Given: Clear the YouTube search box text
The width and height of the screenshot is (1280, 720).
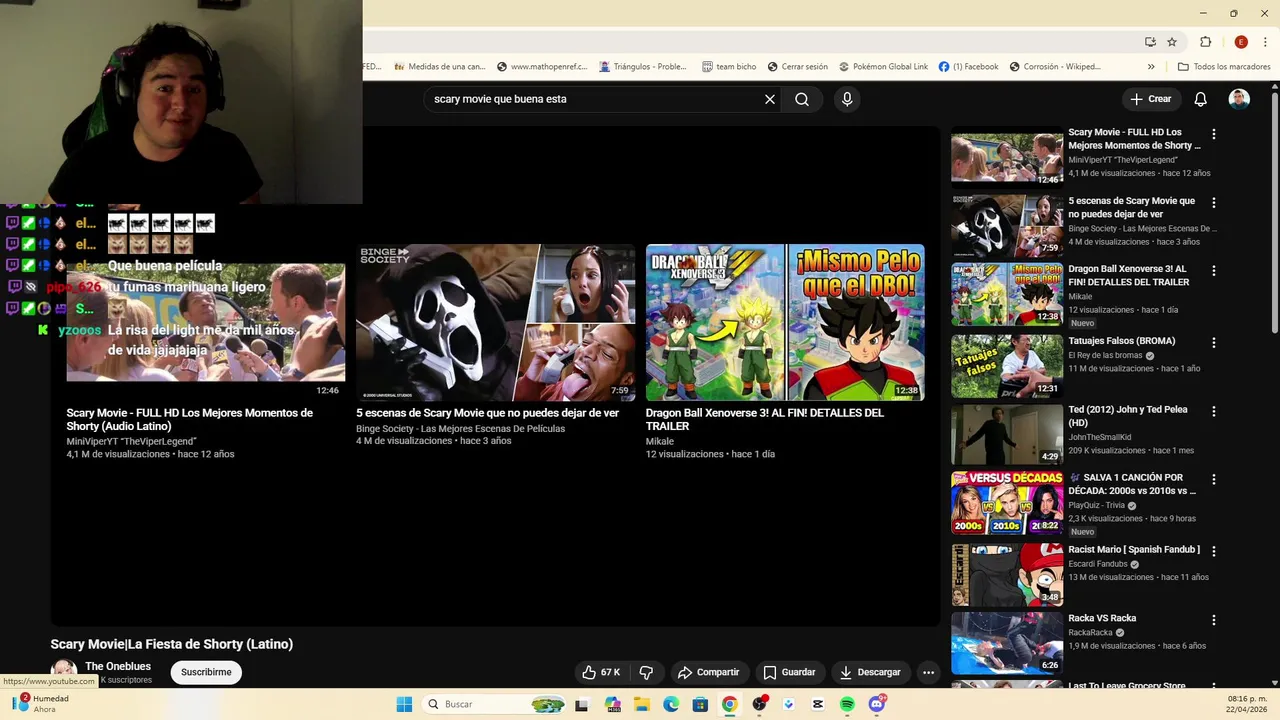Looking at the screenshot, I should click(770, 99).
